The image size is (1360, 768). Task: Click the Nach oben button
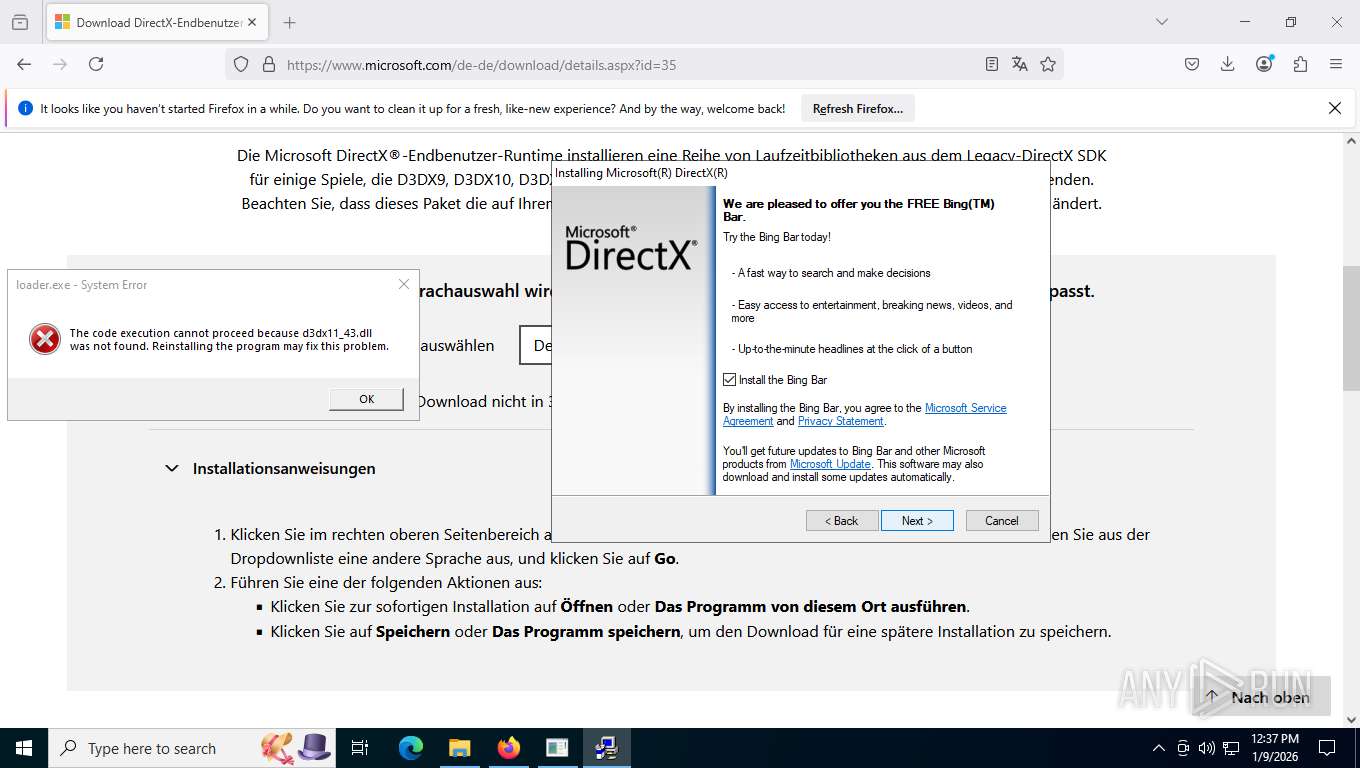pos(1259,697)
